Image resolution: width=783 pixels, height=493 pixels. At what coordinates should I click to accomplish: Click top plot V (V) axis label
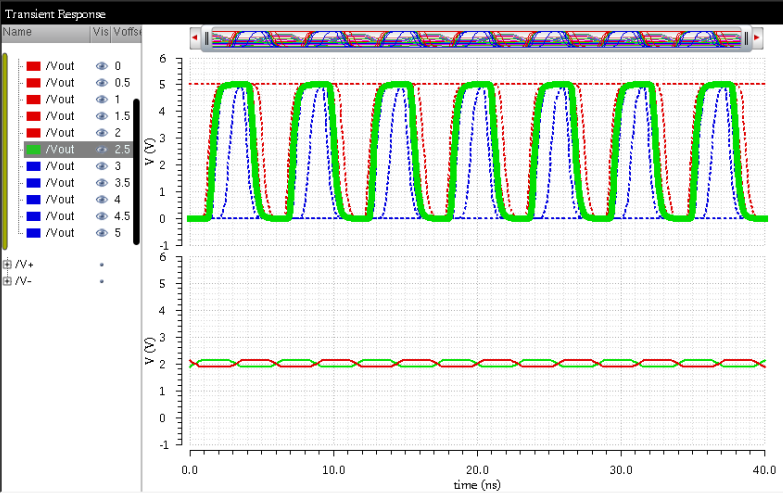tap(150, 151)
